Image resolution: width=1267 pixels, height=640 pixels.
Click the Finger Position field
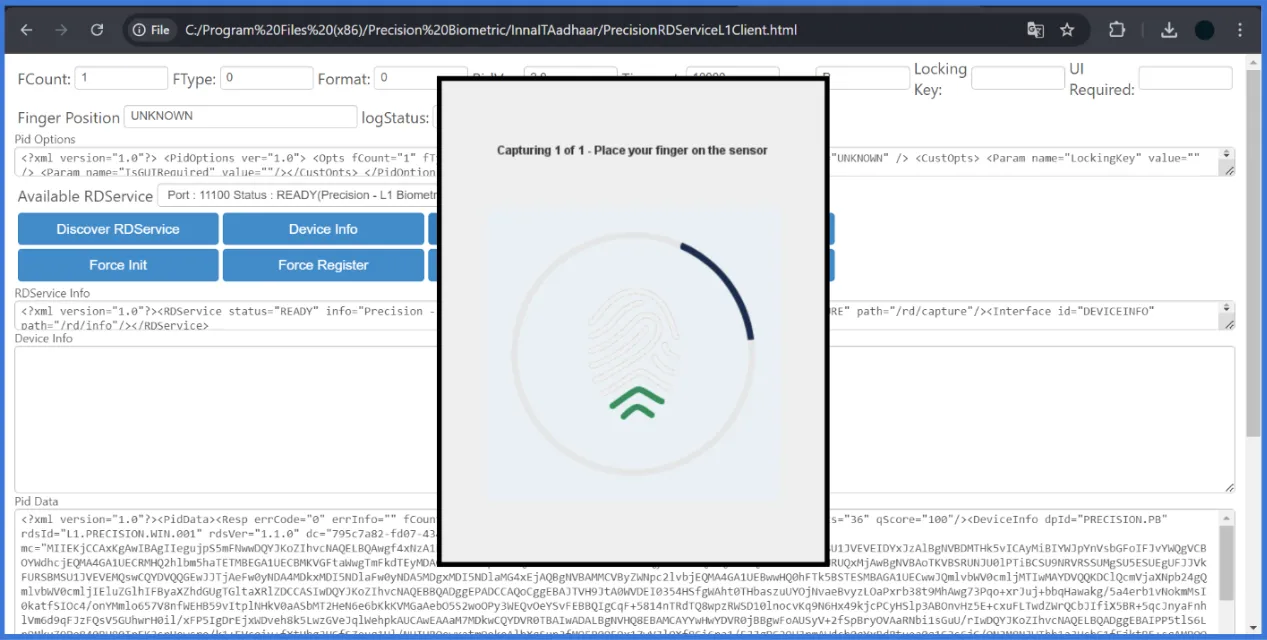click(x=240, y=117)
